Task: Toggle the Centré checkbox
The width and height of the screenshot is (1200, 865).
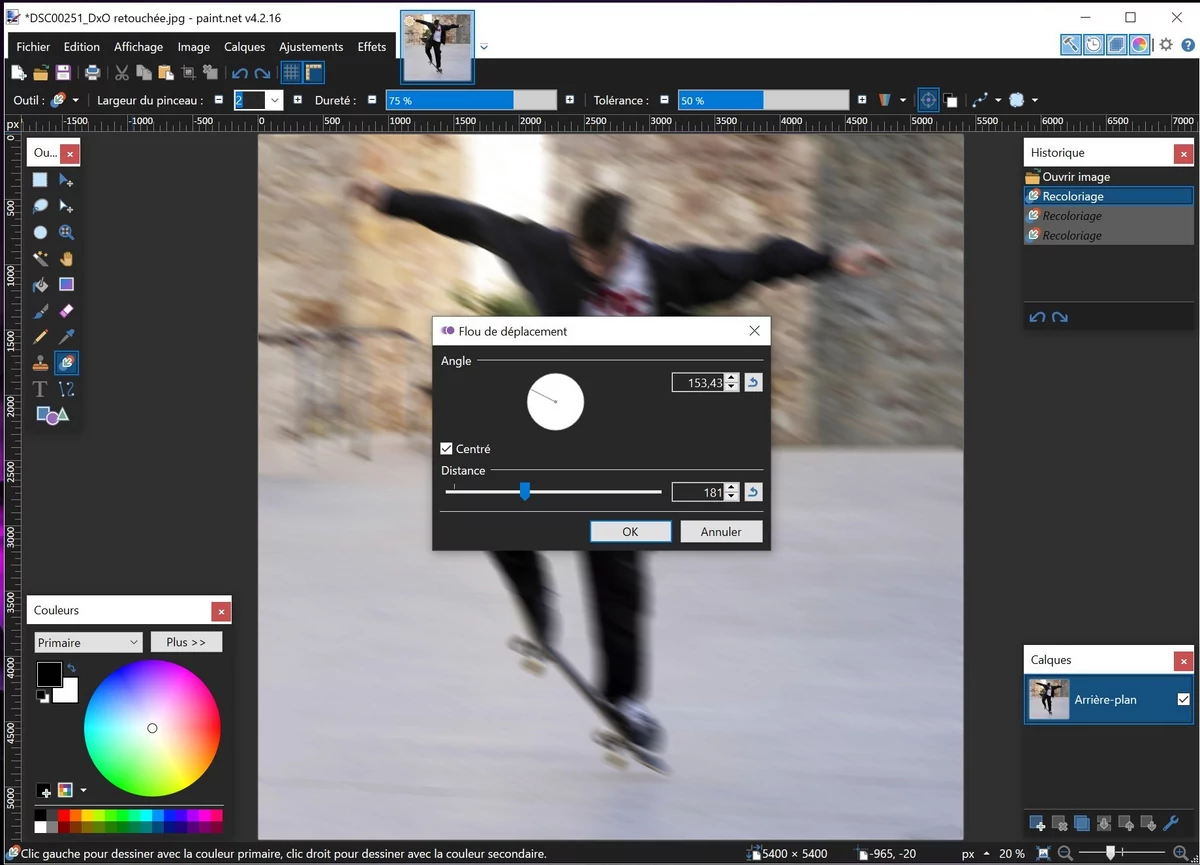Action: coord(447,449)
